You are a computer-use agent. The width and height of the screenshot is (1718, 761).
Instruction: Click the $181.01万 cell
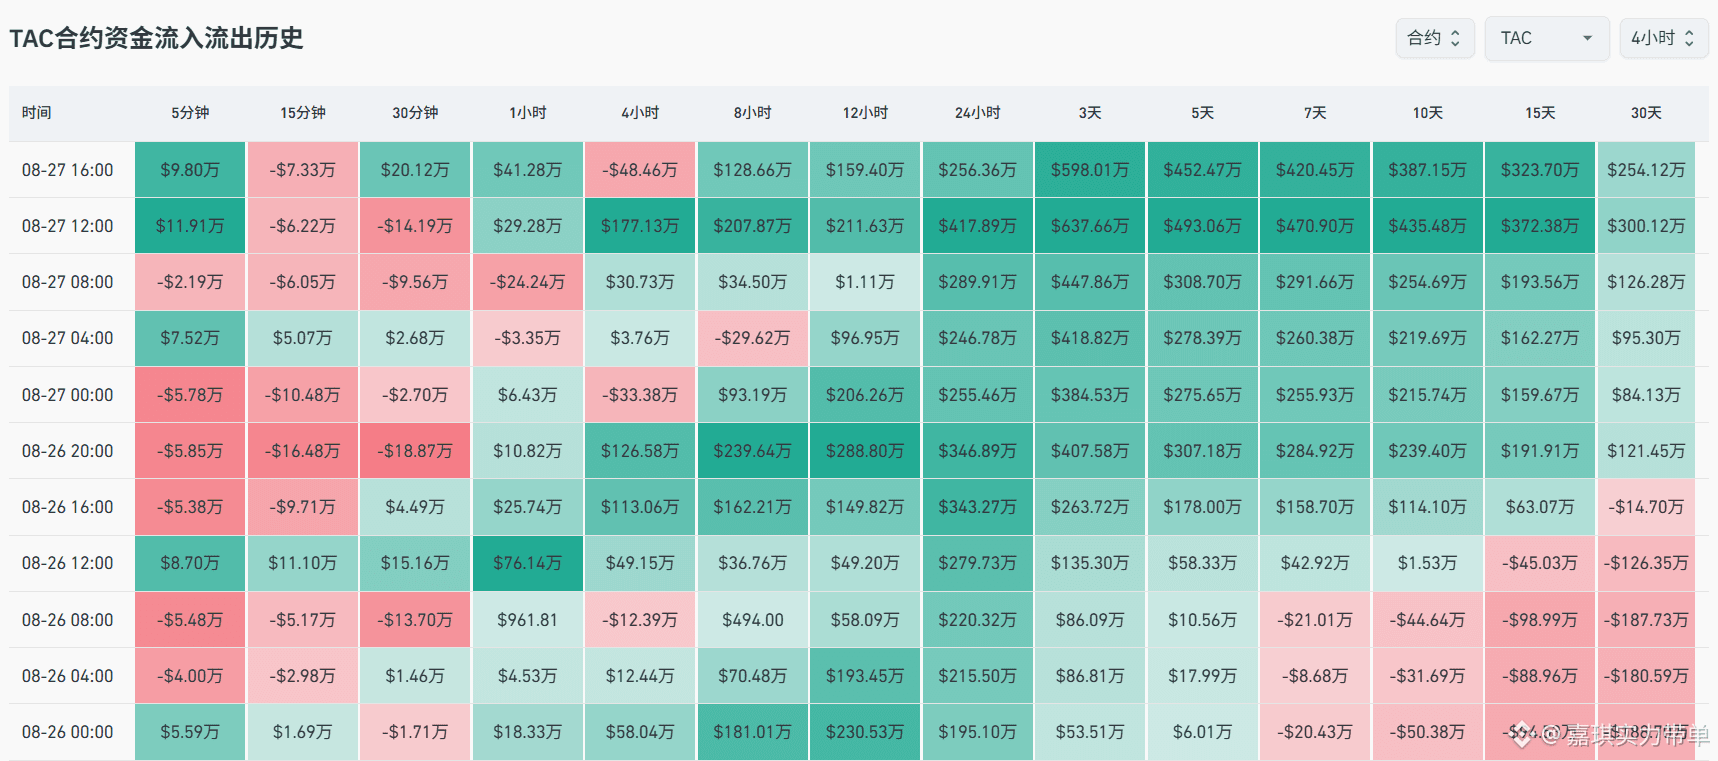tap(752, 732)
